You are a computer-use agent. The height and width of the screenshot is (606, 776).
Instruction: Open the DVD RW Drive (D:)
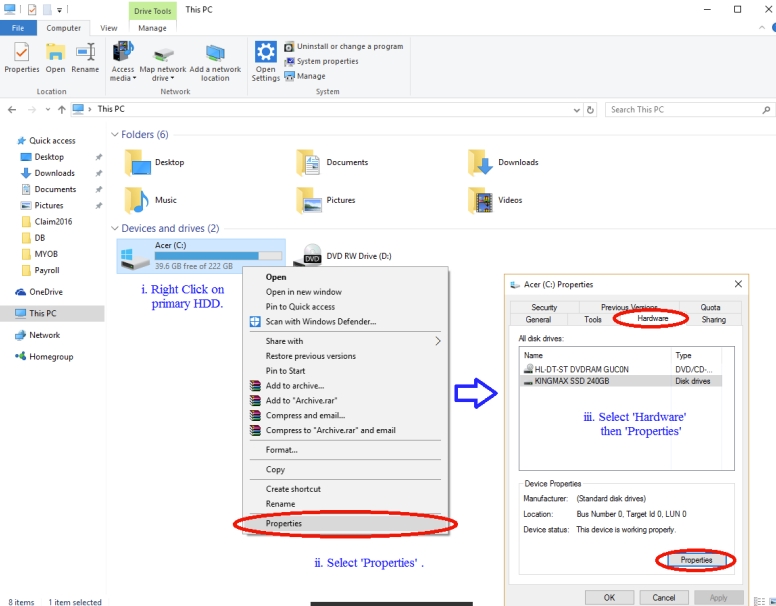coord(313,257)
